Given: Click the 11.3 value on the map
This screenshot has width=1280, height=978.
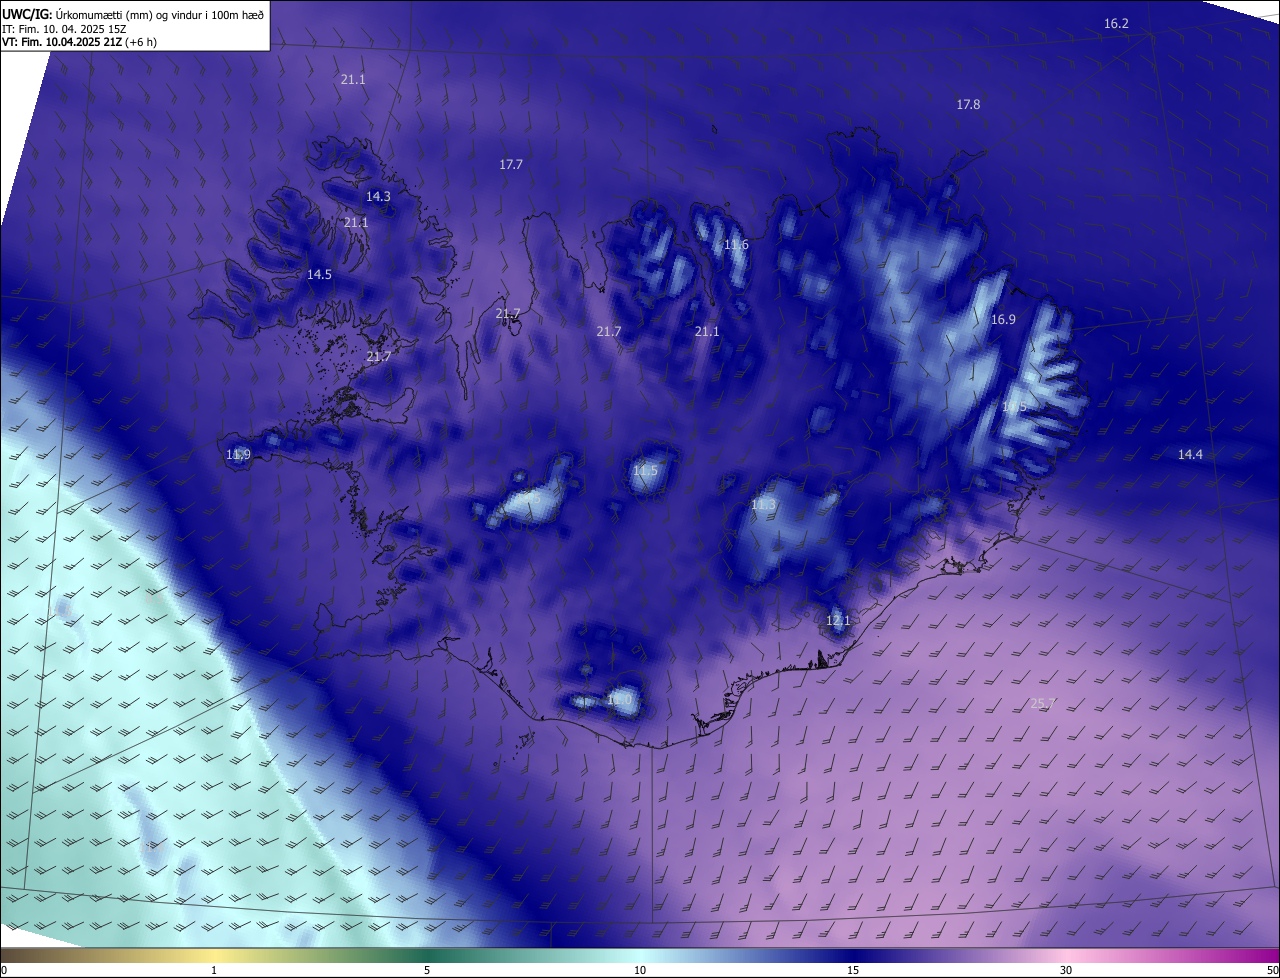Looking at the screenshot, I should pos(763,505).
